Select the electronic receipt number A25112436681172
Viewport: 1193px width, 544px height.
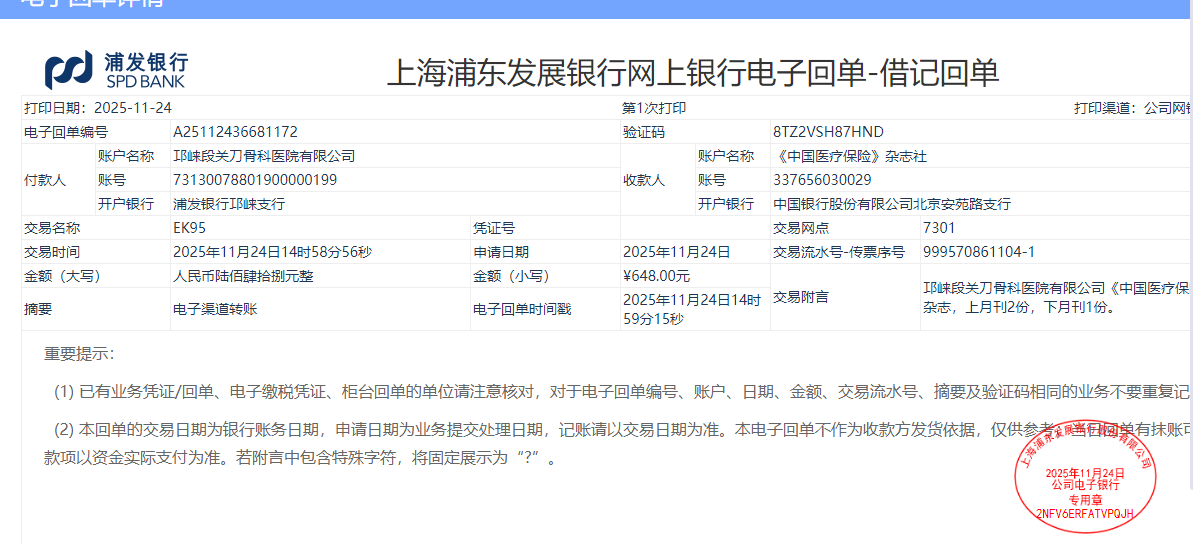pyautogui.click(x=235, y=132)
